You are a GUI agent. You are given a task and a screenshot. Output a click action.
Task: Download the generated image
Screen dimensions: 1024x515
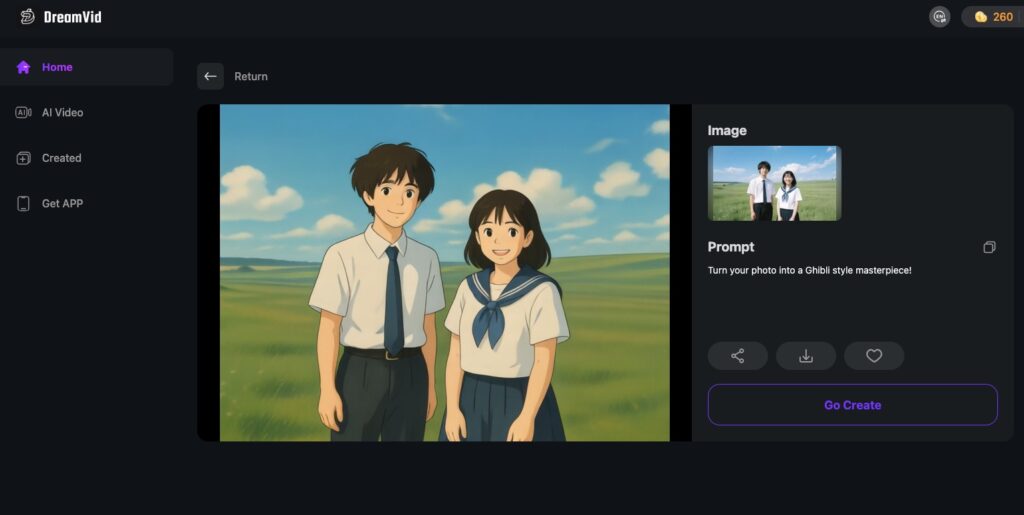click(x=806, y=356)
